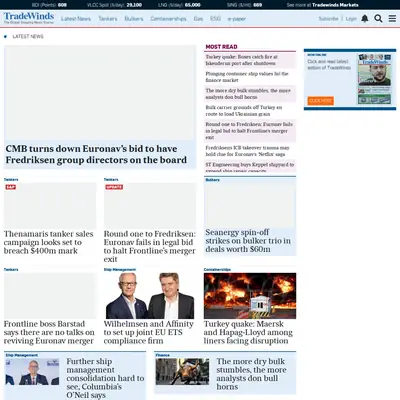Open the TradeWinds edition cover image
400x400 pixels.
coord(374,79)
